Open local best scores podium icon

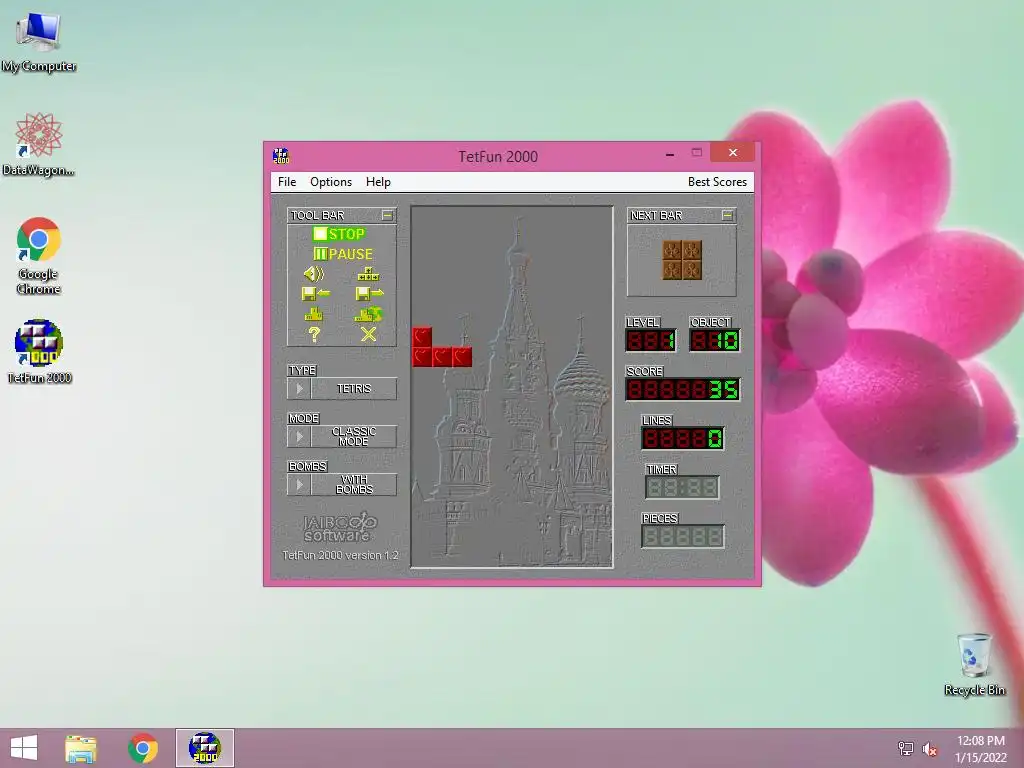(x=313, y=314)
